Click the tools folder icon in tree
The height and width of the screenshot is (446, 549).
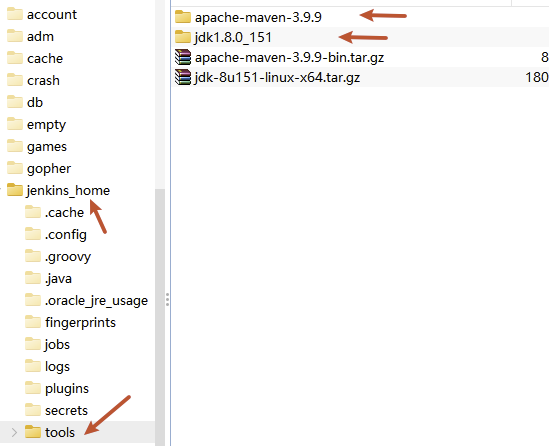click(x=33, y=432)
